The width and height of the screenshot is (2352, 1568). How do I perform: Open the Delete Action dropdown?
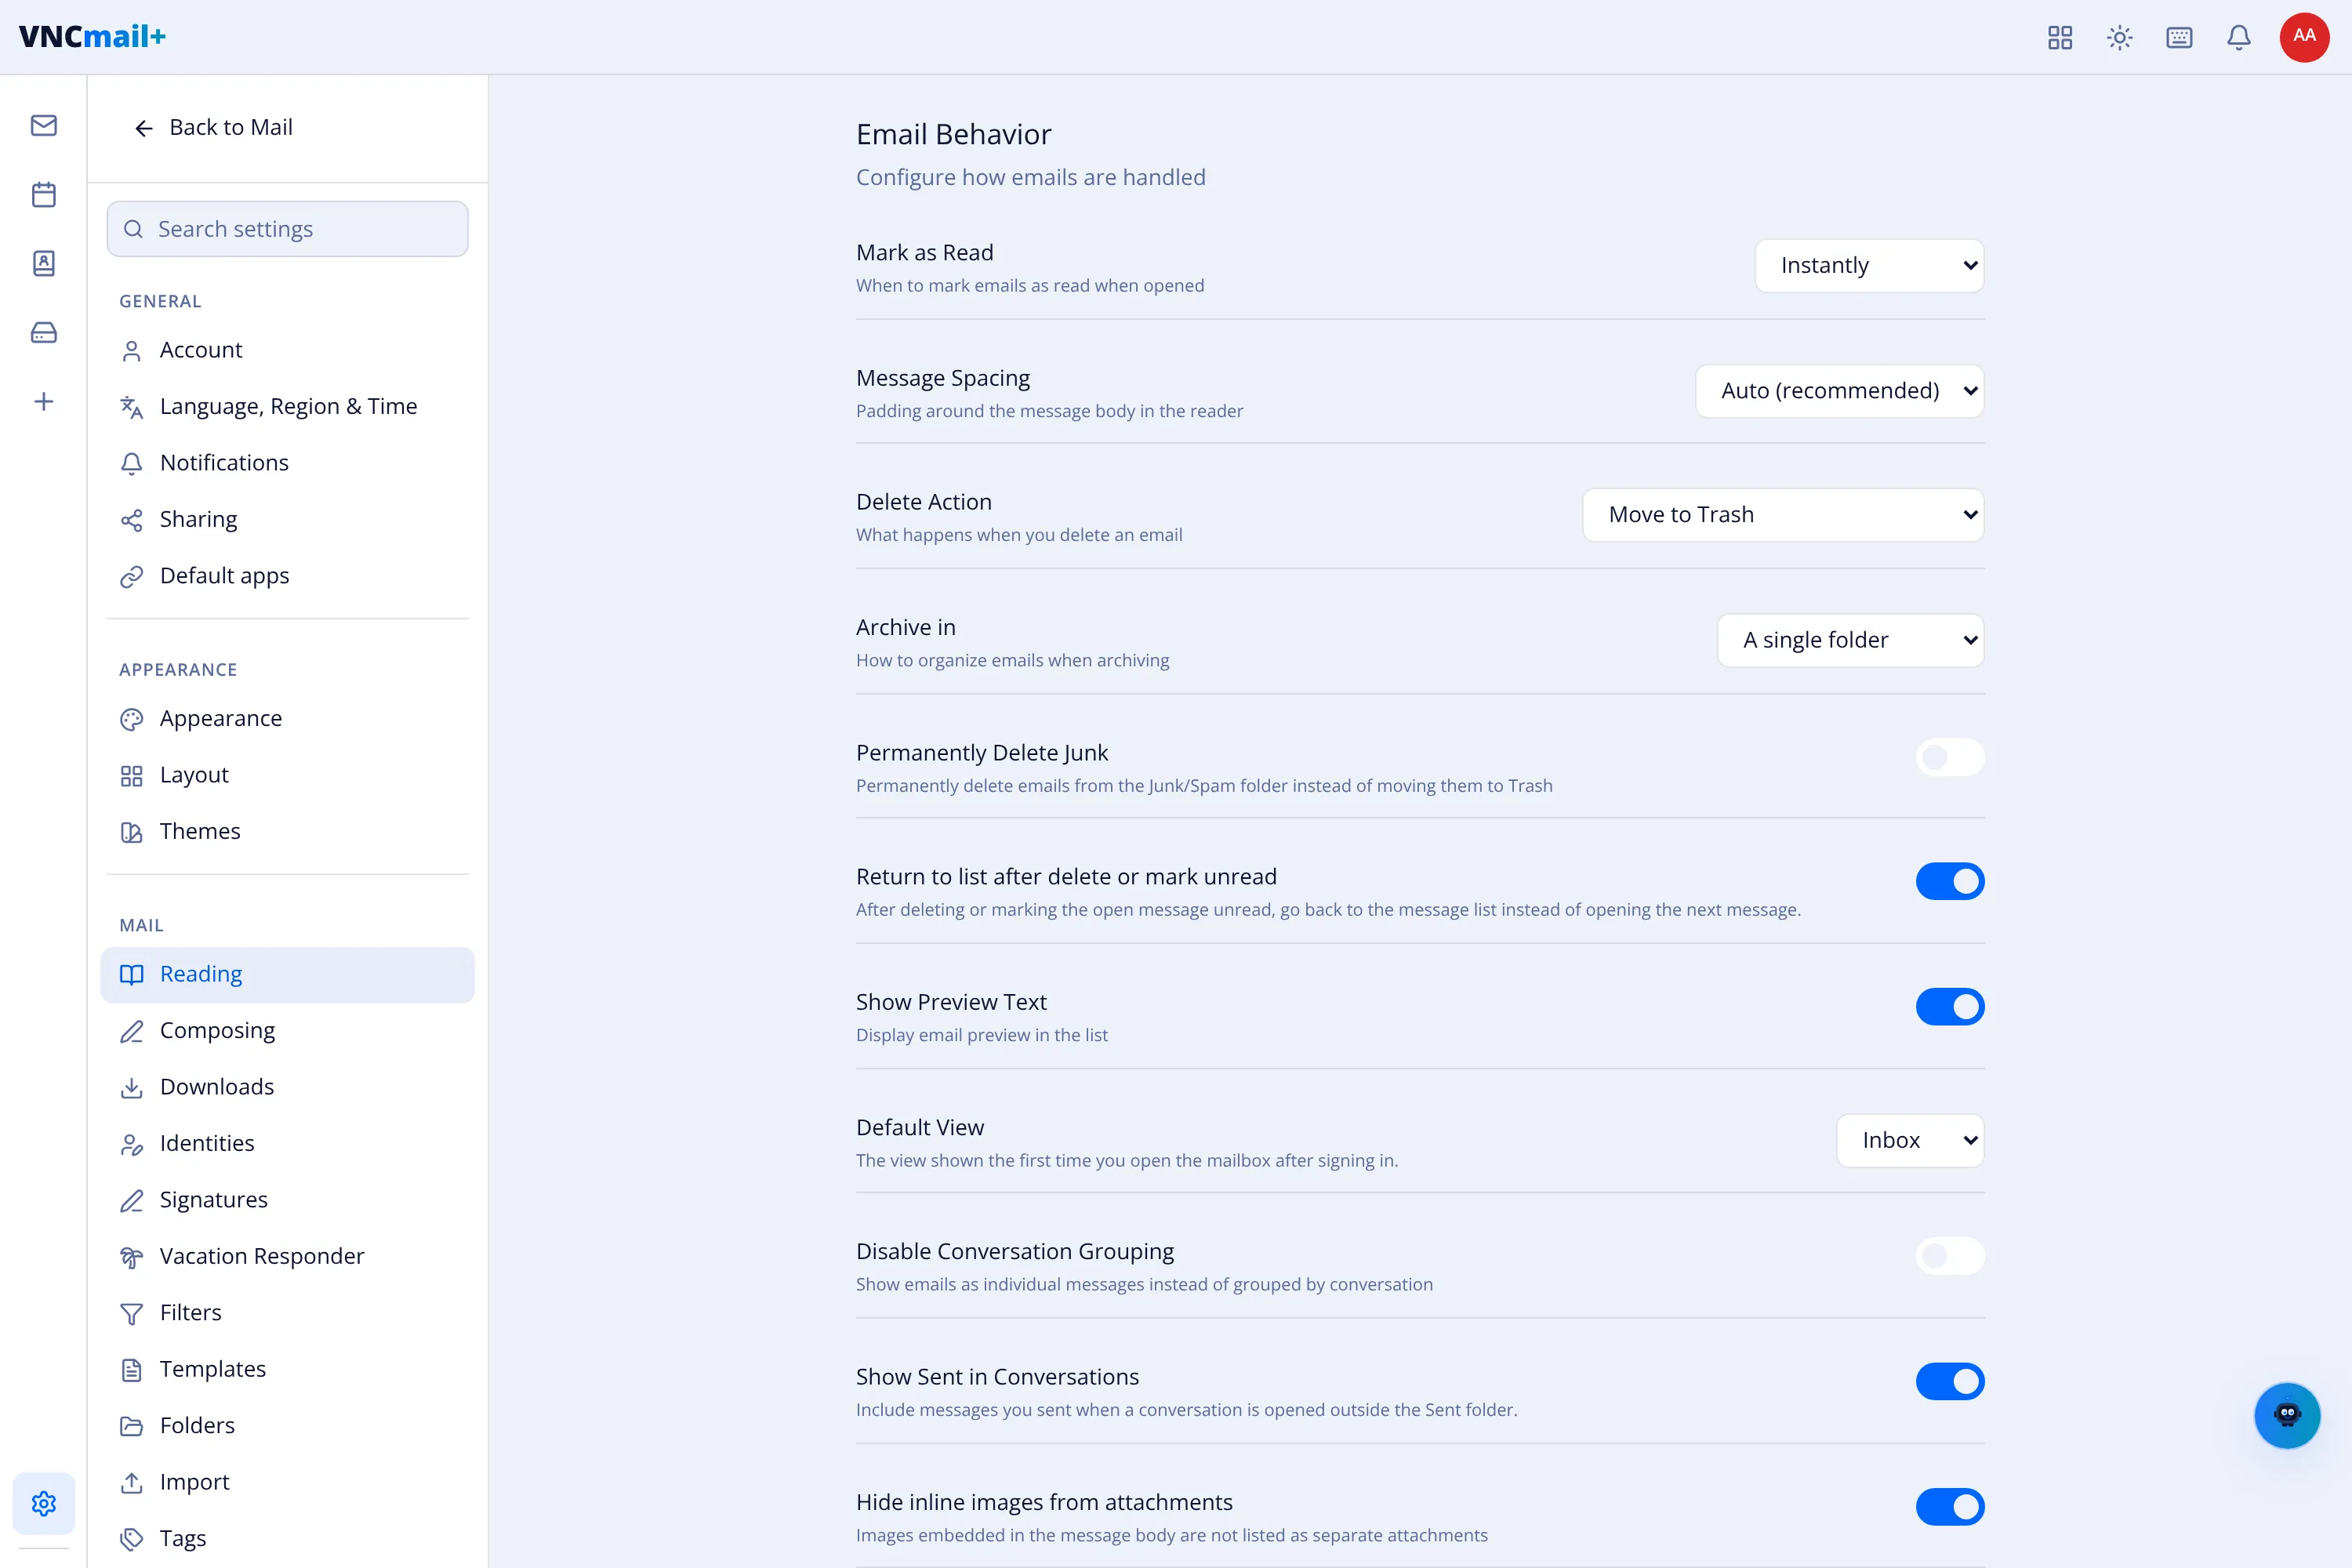(1783, 515)
